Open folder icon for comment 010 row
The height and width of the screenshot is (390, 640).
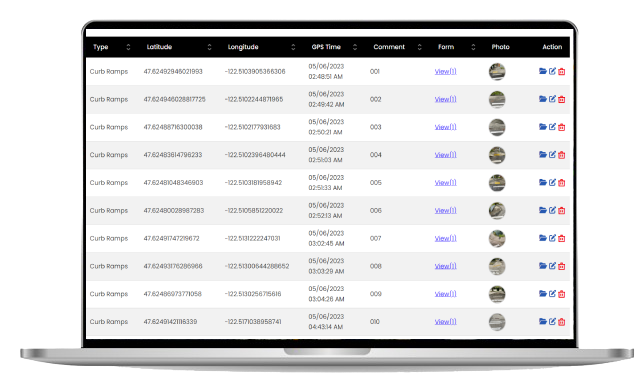(542, 321)
